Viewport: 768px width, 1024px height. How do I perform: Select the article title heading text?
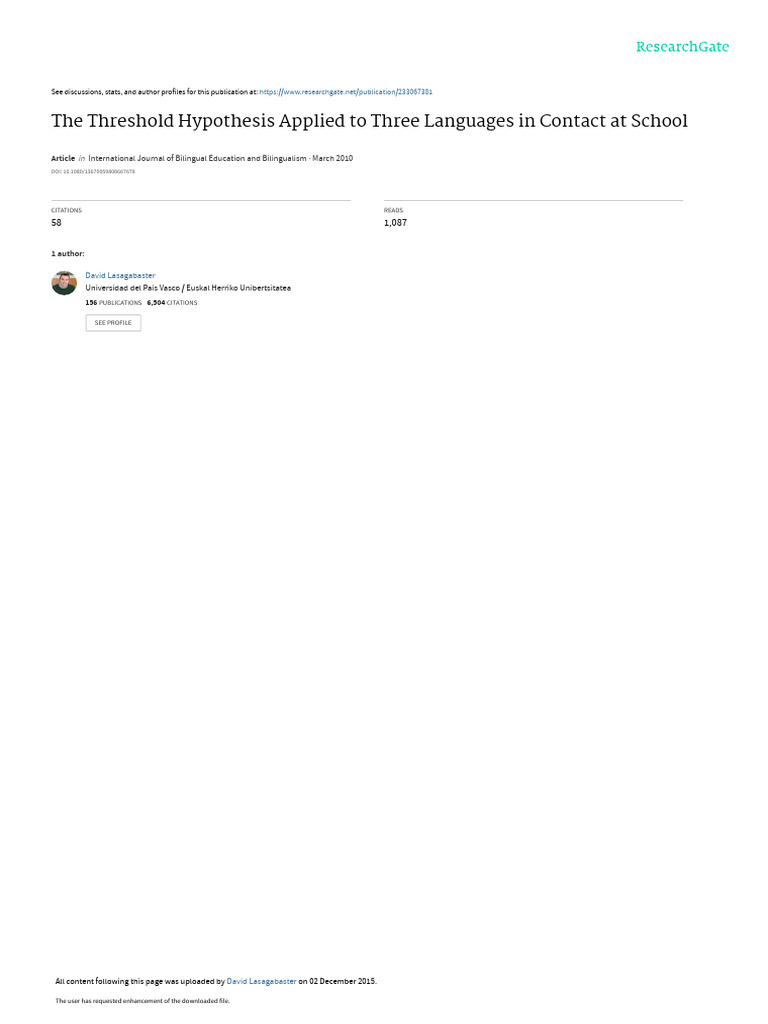coord(369,121)
